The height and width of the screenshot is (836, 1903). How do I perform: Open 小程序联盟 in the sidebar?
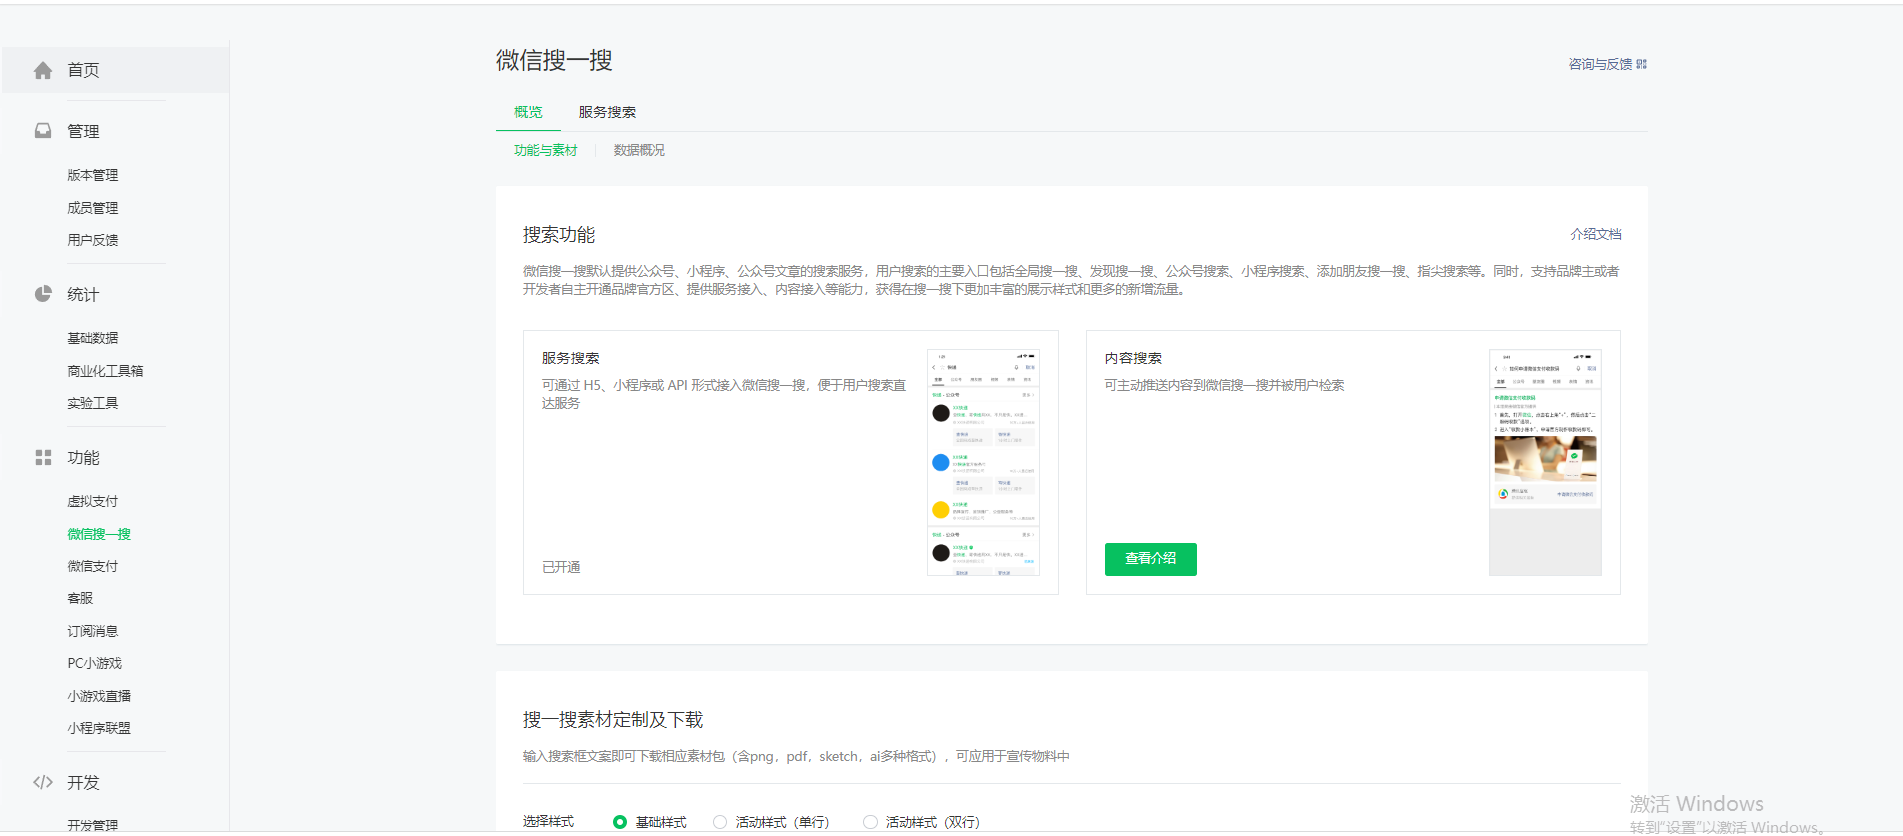click(99, 728)
